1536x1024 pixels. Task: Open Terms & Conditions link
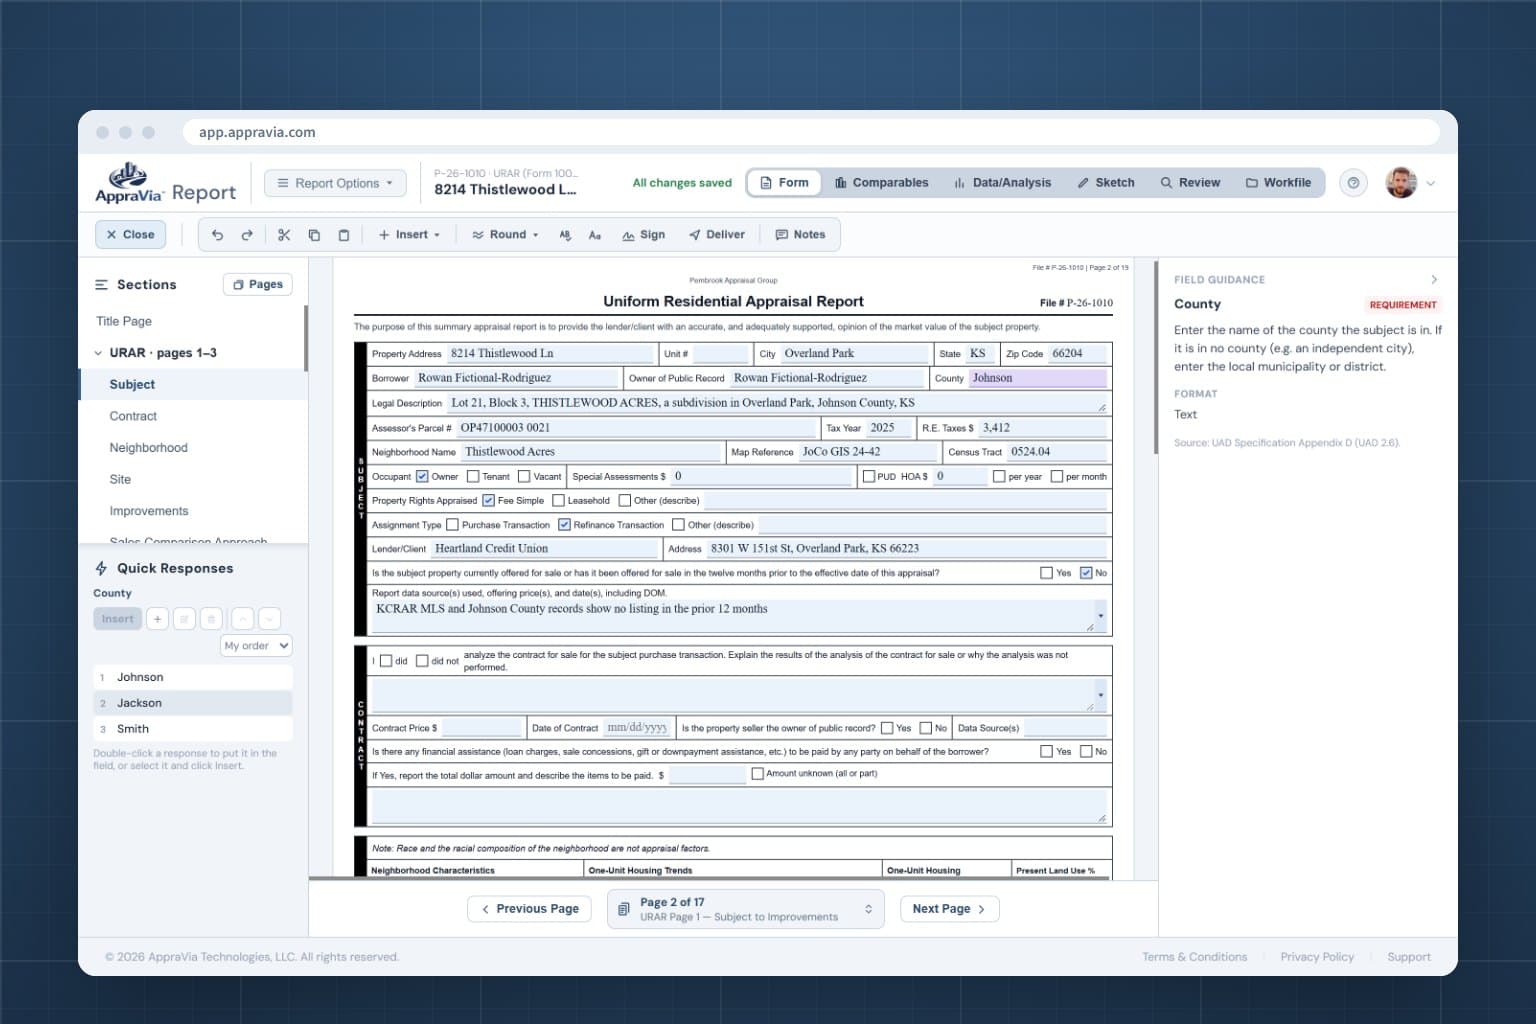point(1195,957)
